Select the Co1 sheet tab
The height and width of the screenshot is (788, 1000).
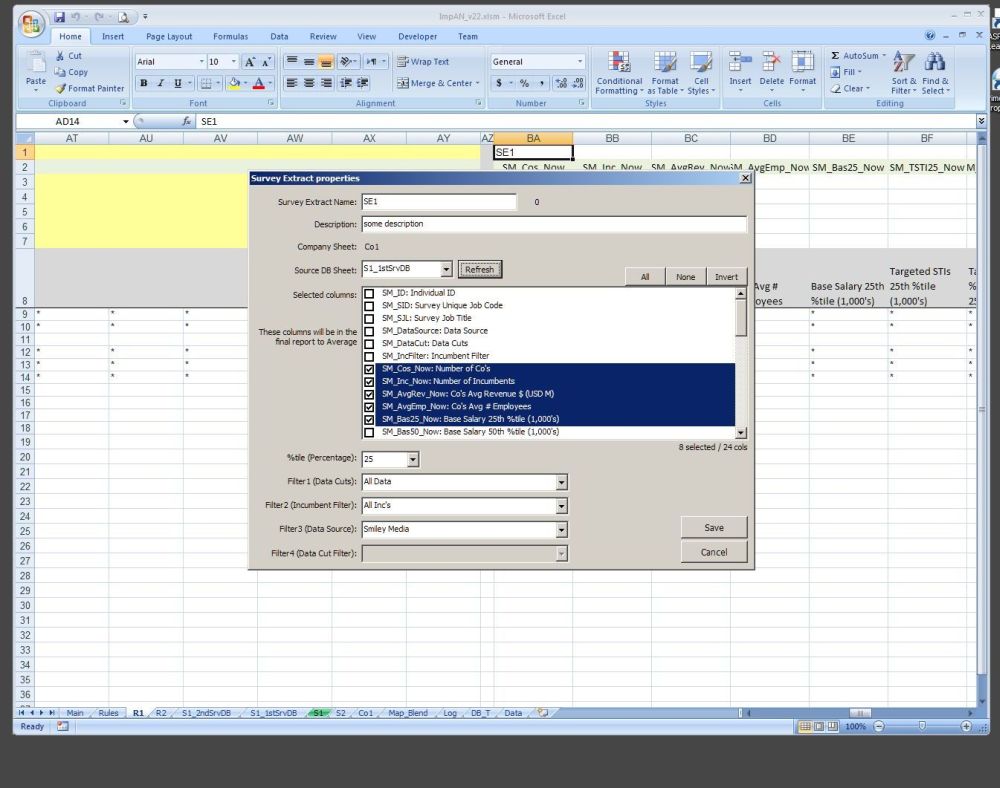click(367, 713)
